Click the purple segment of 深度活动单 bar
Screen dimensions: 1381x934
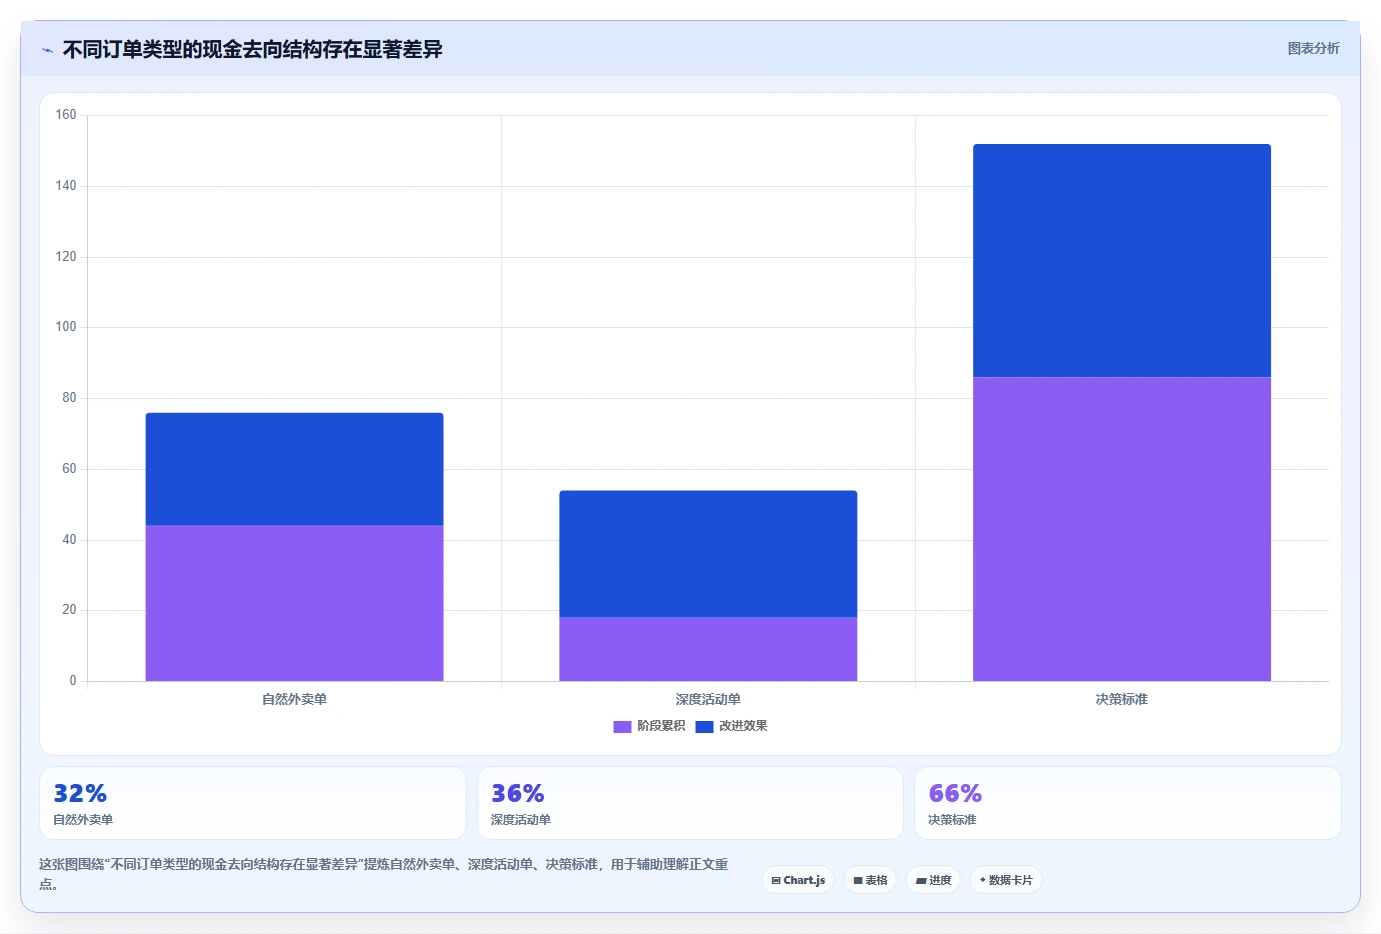(x=708, y=649)
